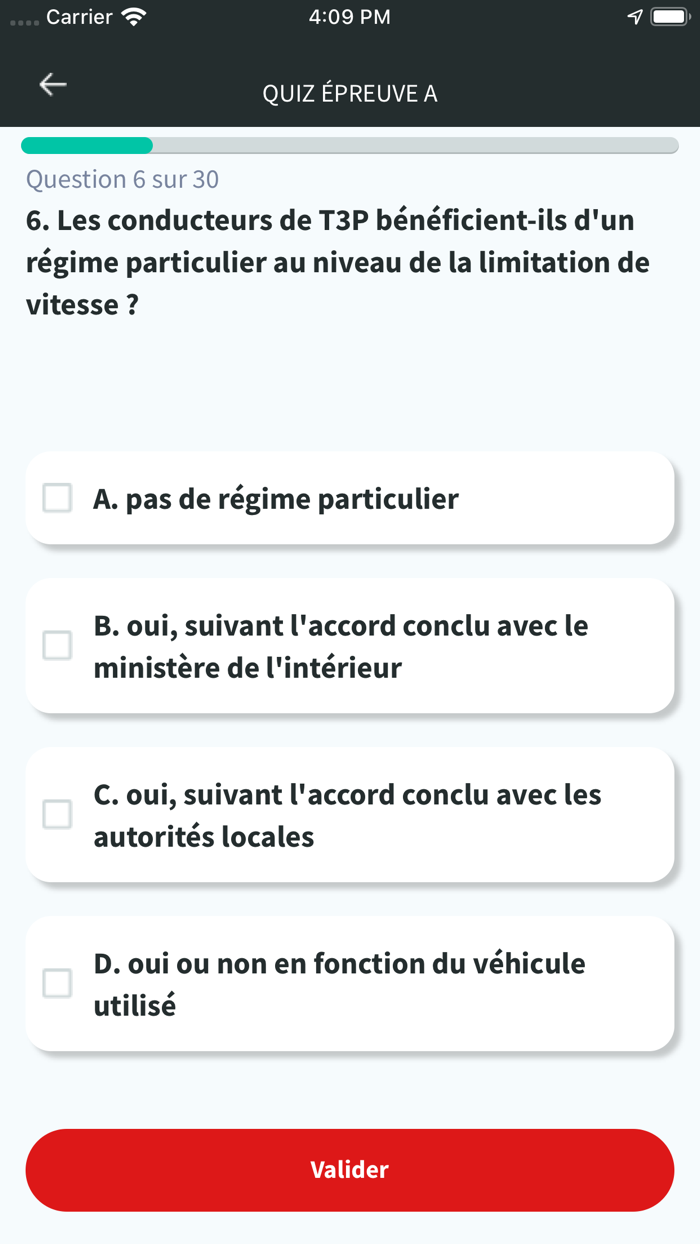
Task: Click the clock showing 4:09 PM
Action: (350, 16)
